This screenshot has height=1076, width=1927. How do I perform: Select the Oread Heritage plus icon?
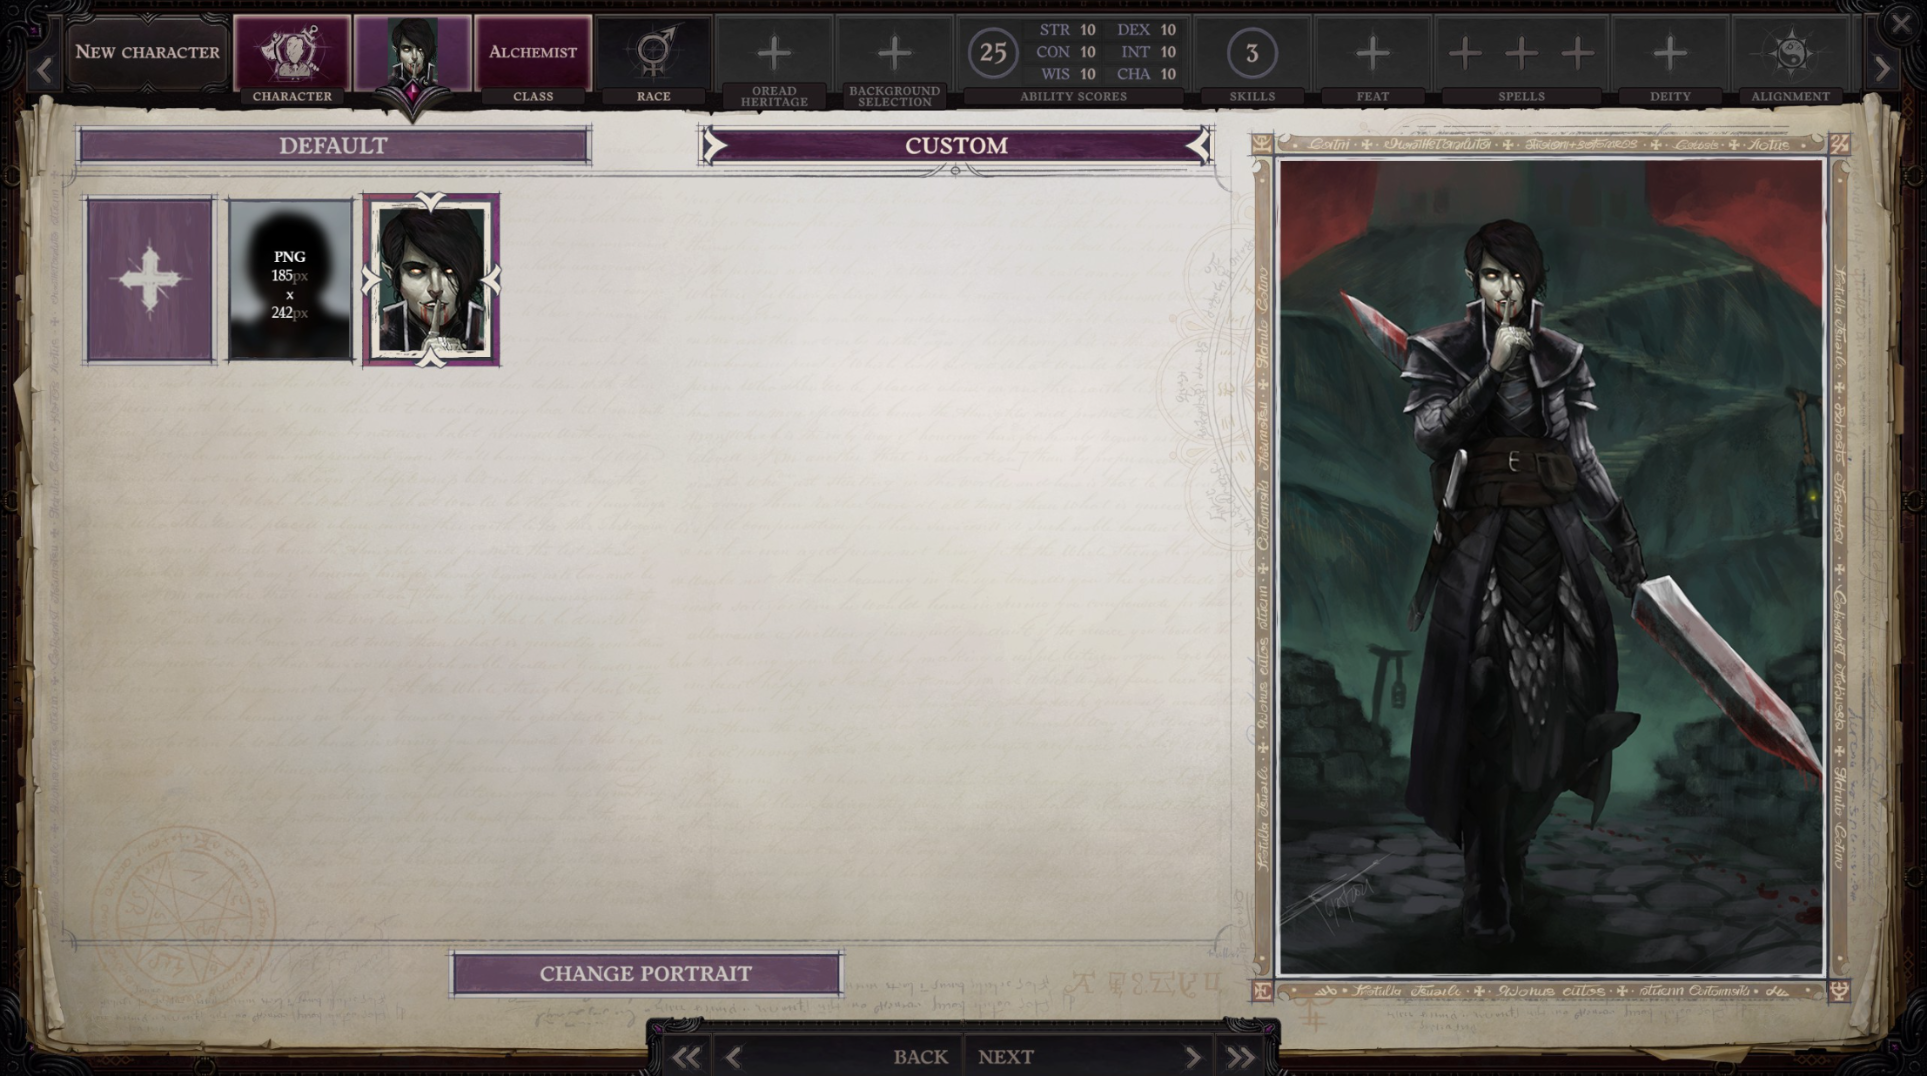[773, 52]
